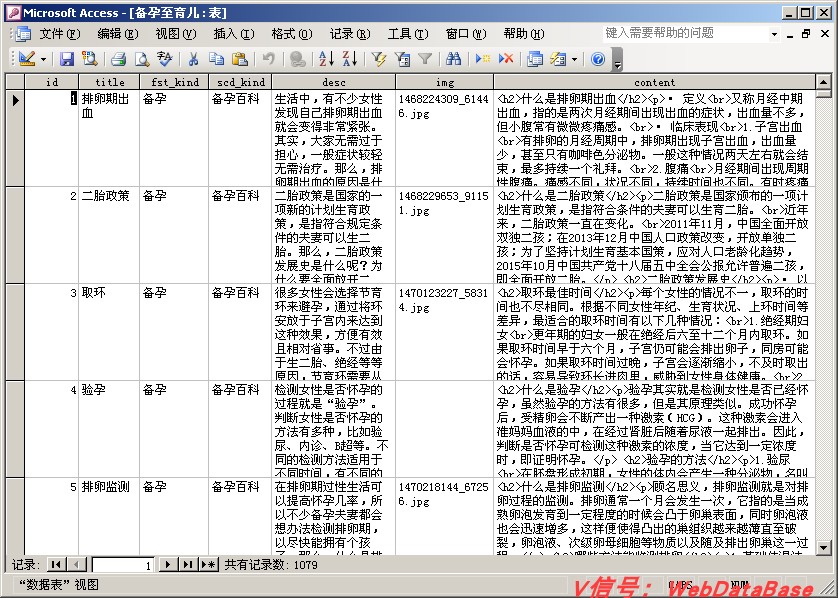Select the img column header
The height and width of the screenshot is (598, 838).
tap(445, 82)
